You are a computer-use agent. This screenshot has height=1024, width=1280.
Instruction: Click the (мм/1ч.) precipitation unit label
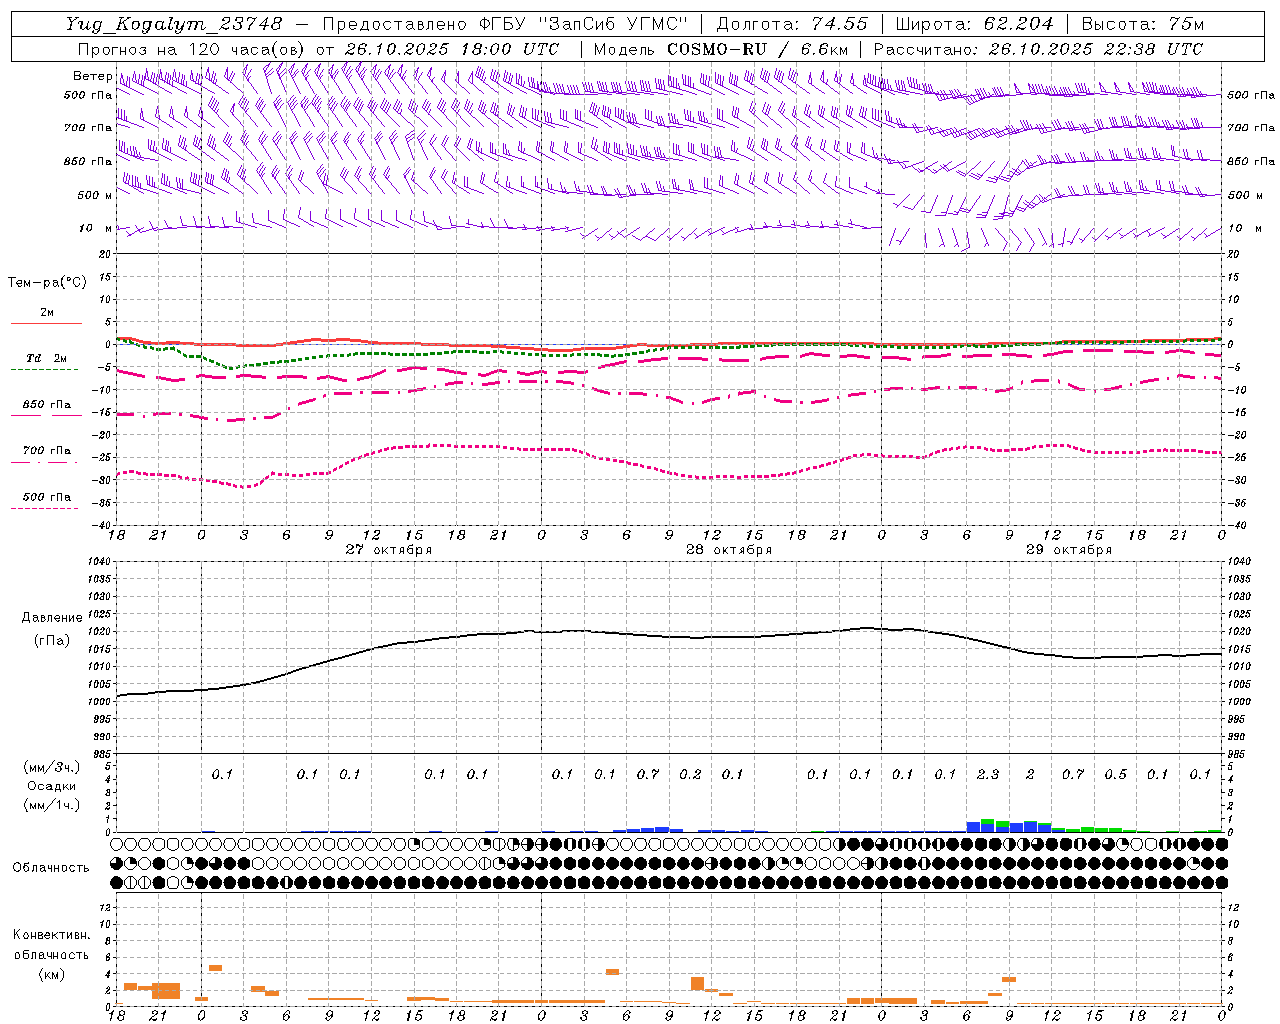coord(51,805)
